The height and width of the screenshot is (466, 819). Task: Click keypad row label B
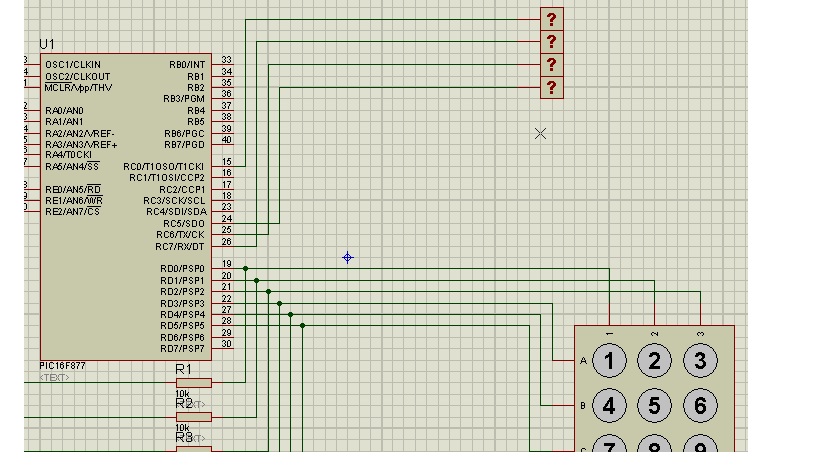point(583,406)
